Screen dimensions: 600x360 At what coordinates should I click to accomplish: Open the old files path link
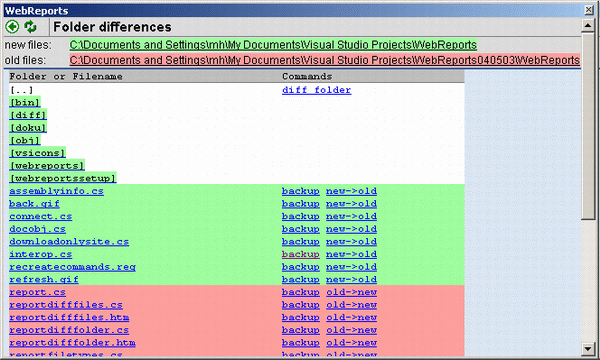[x=324, y=60]
